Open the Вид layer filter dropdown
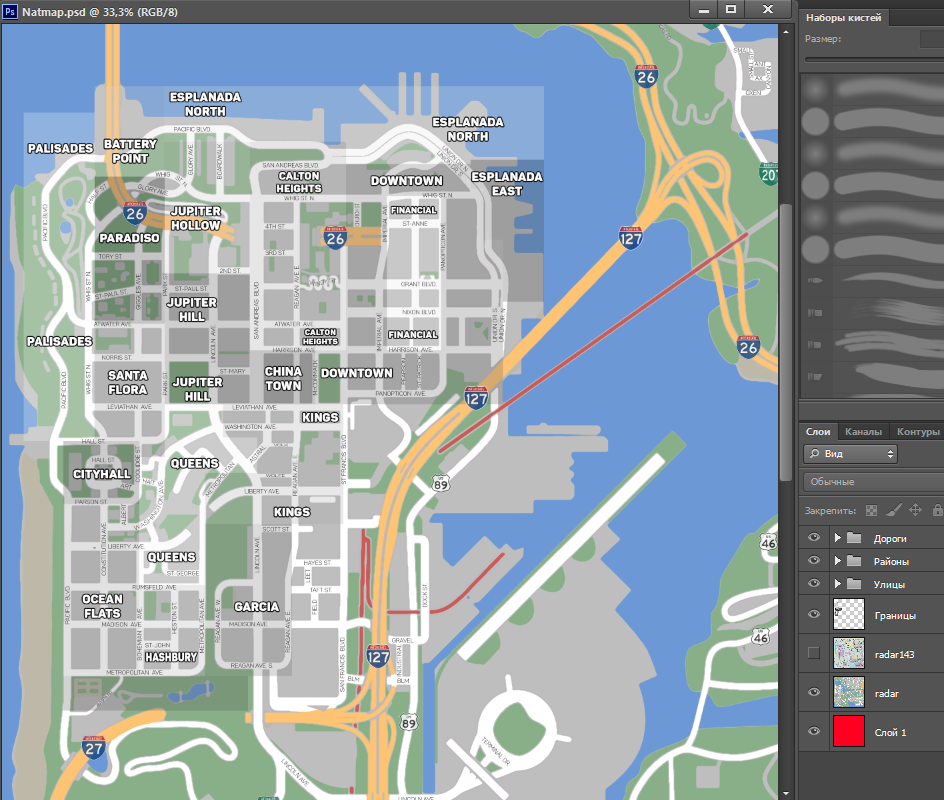This screenshot has width=944, height=800. click(x=850, y=454)
